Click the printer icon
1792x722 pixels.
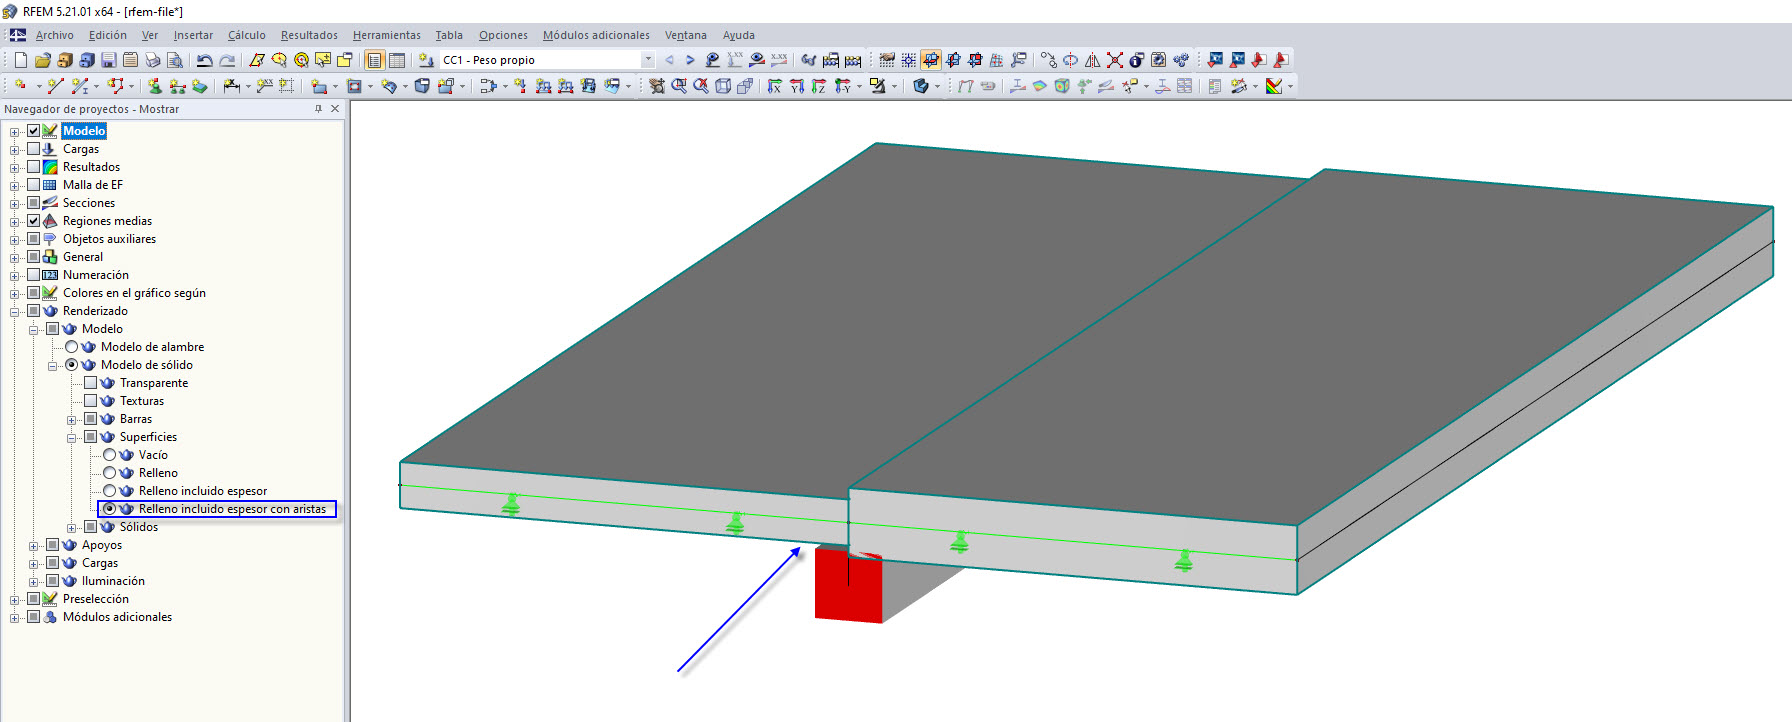(x=152, y=60)
